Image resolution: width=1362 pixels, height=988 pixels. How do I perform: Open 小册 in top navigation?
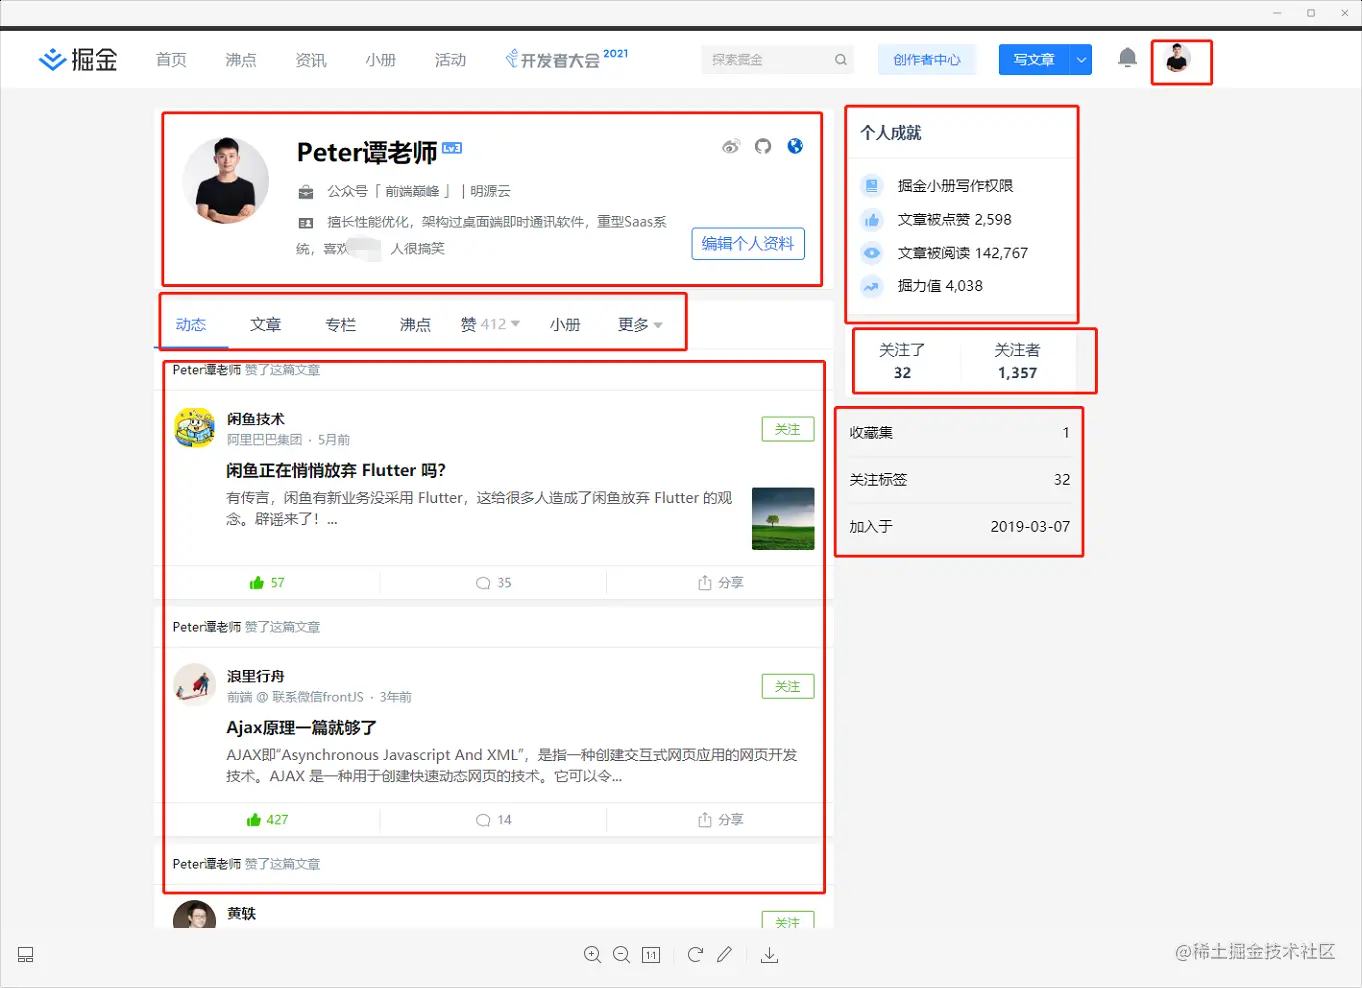[x=381, y=60]
